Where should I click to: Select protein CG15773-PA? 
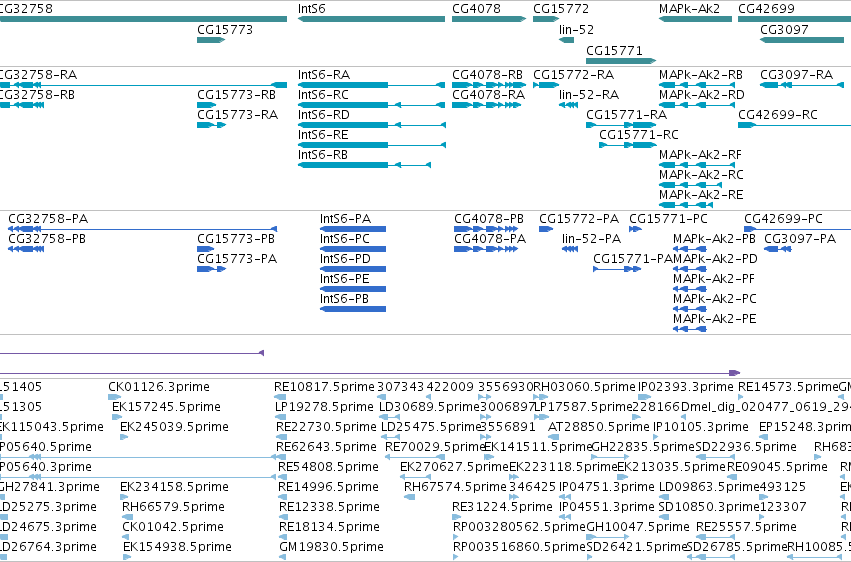(x=212, y=270)
